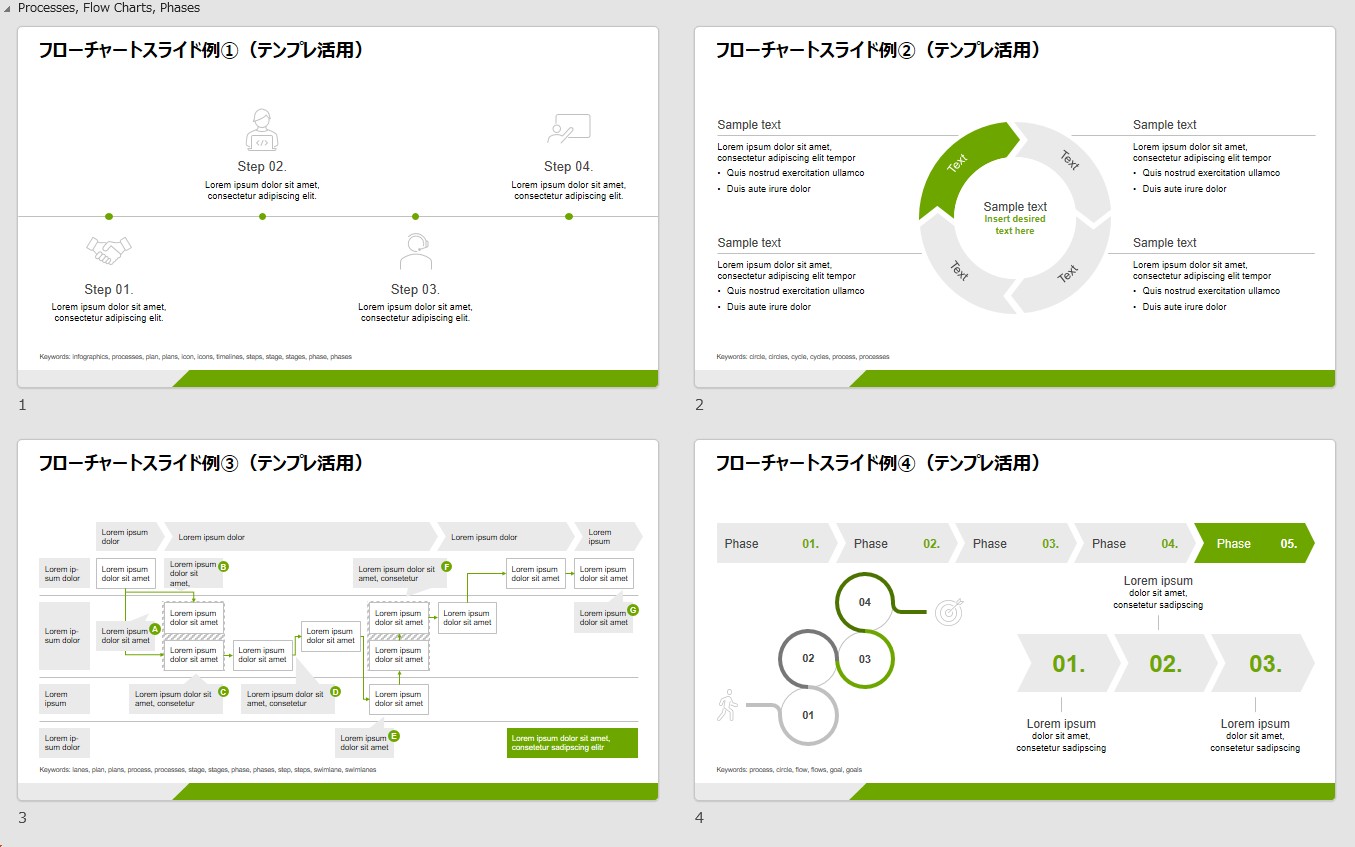Click the green text box in slide 3
Image resolution: width=1355 pixels, height=847 pixels.
[x=572, y=743]
